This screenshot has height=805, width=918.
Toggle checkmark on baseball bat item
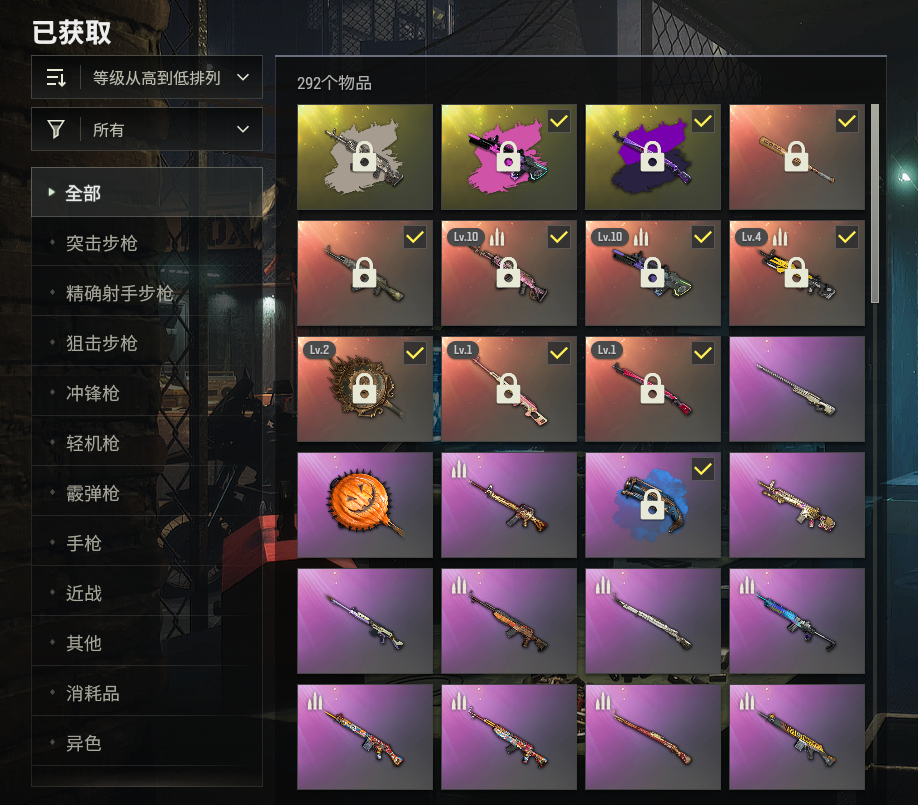pyautogui.click(x=847, y=121)
